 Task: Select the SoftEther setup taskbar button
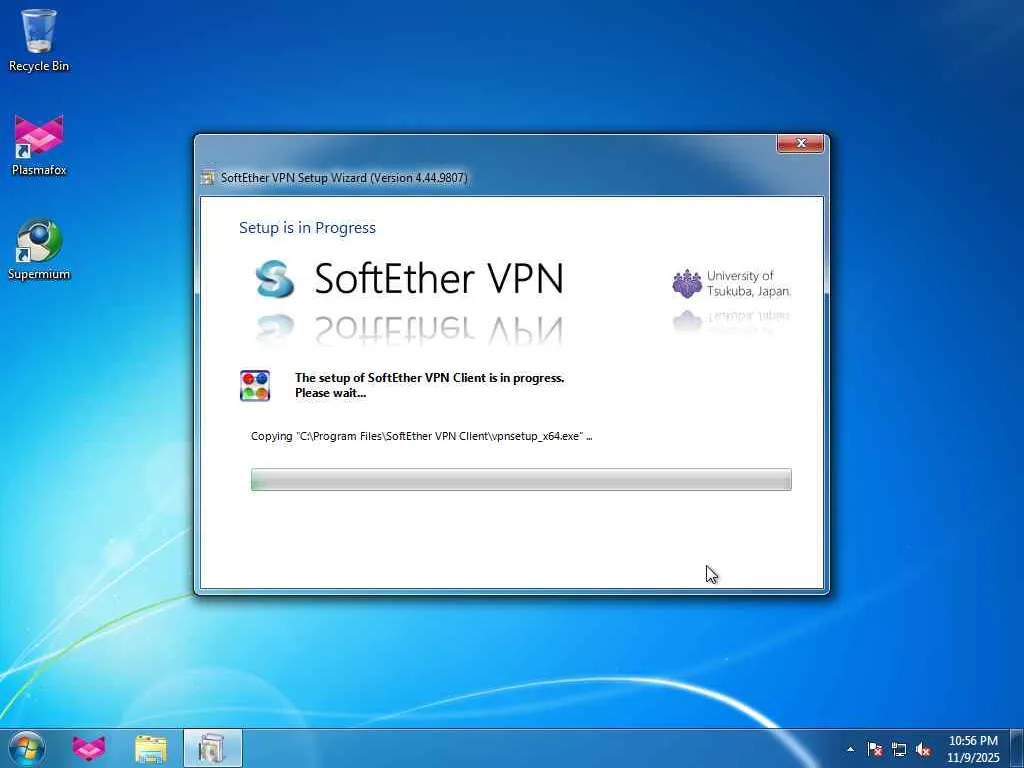212,748
